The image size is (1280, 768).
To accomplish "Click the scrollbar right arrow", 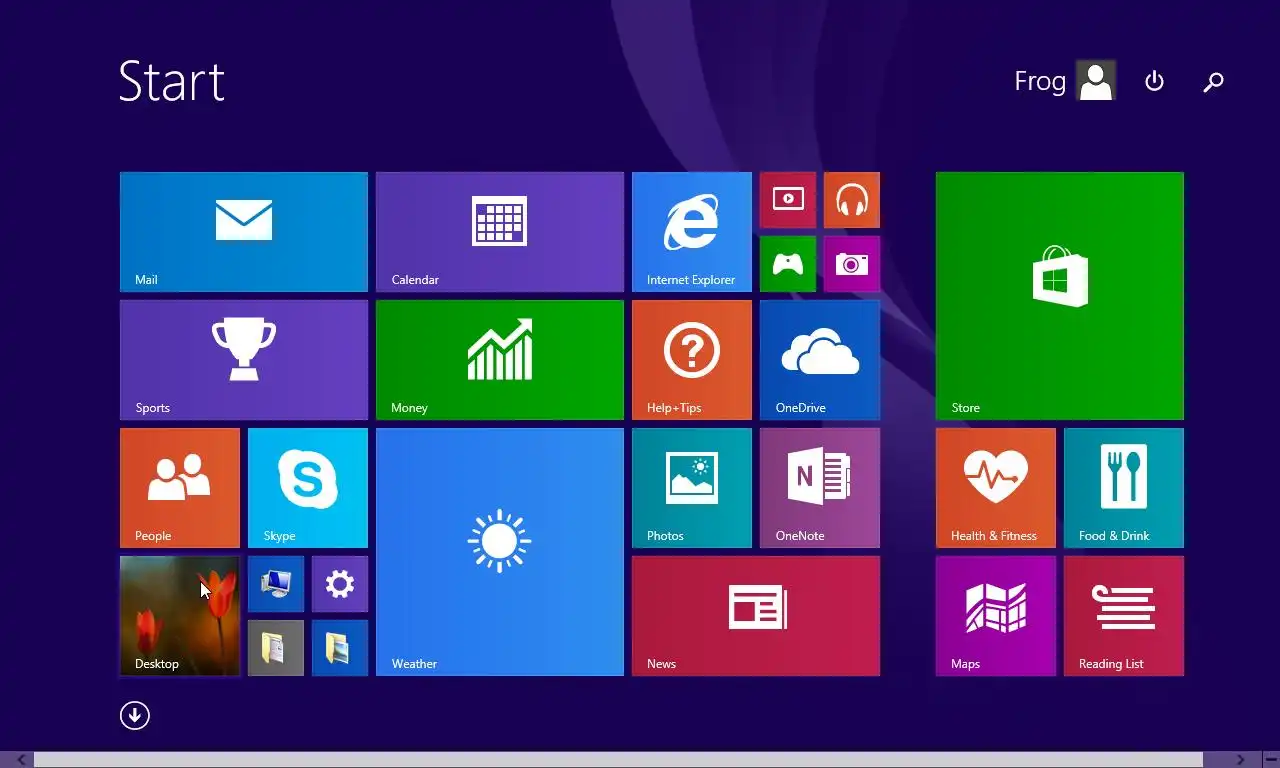I will [1240, 760].
